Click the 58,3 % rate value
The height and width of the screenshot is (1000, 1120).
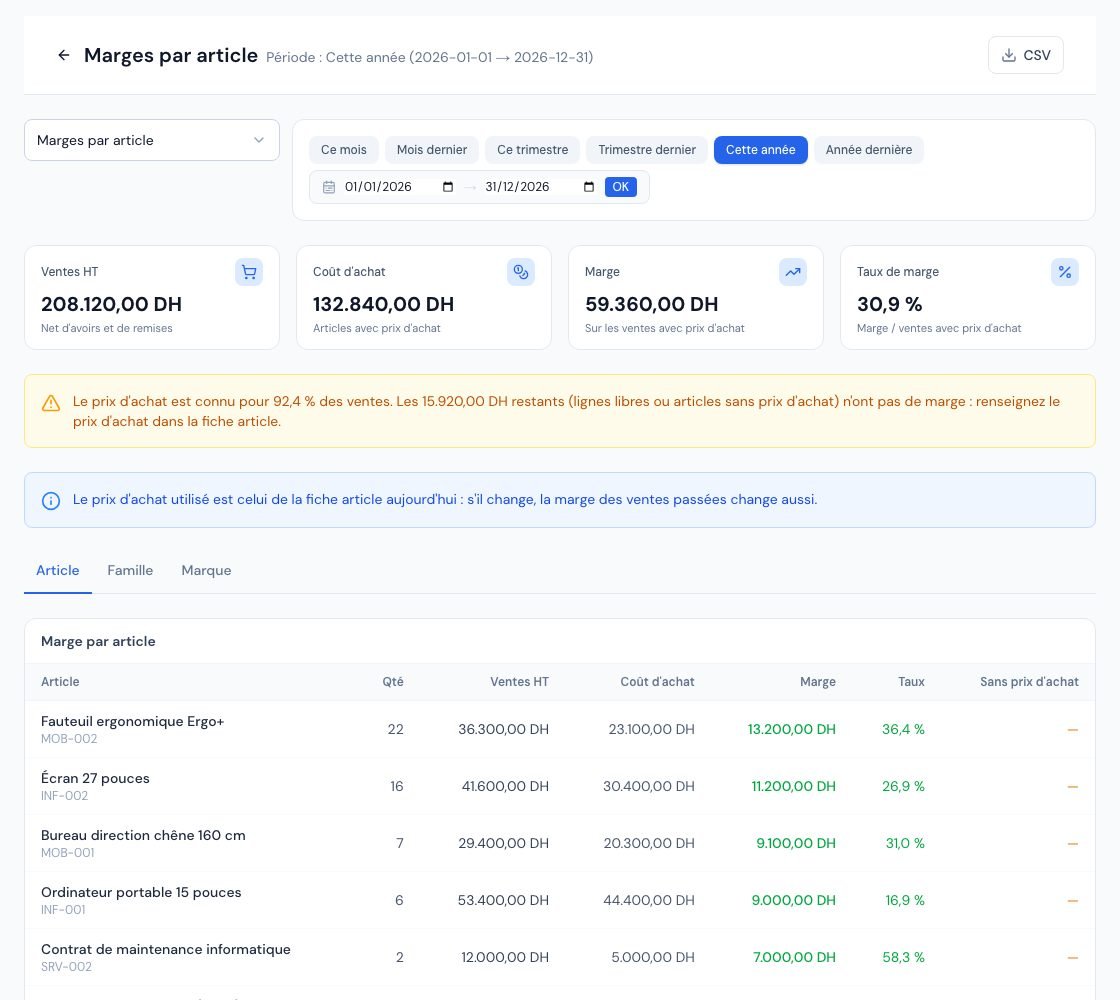(904, 957)
